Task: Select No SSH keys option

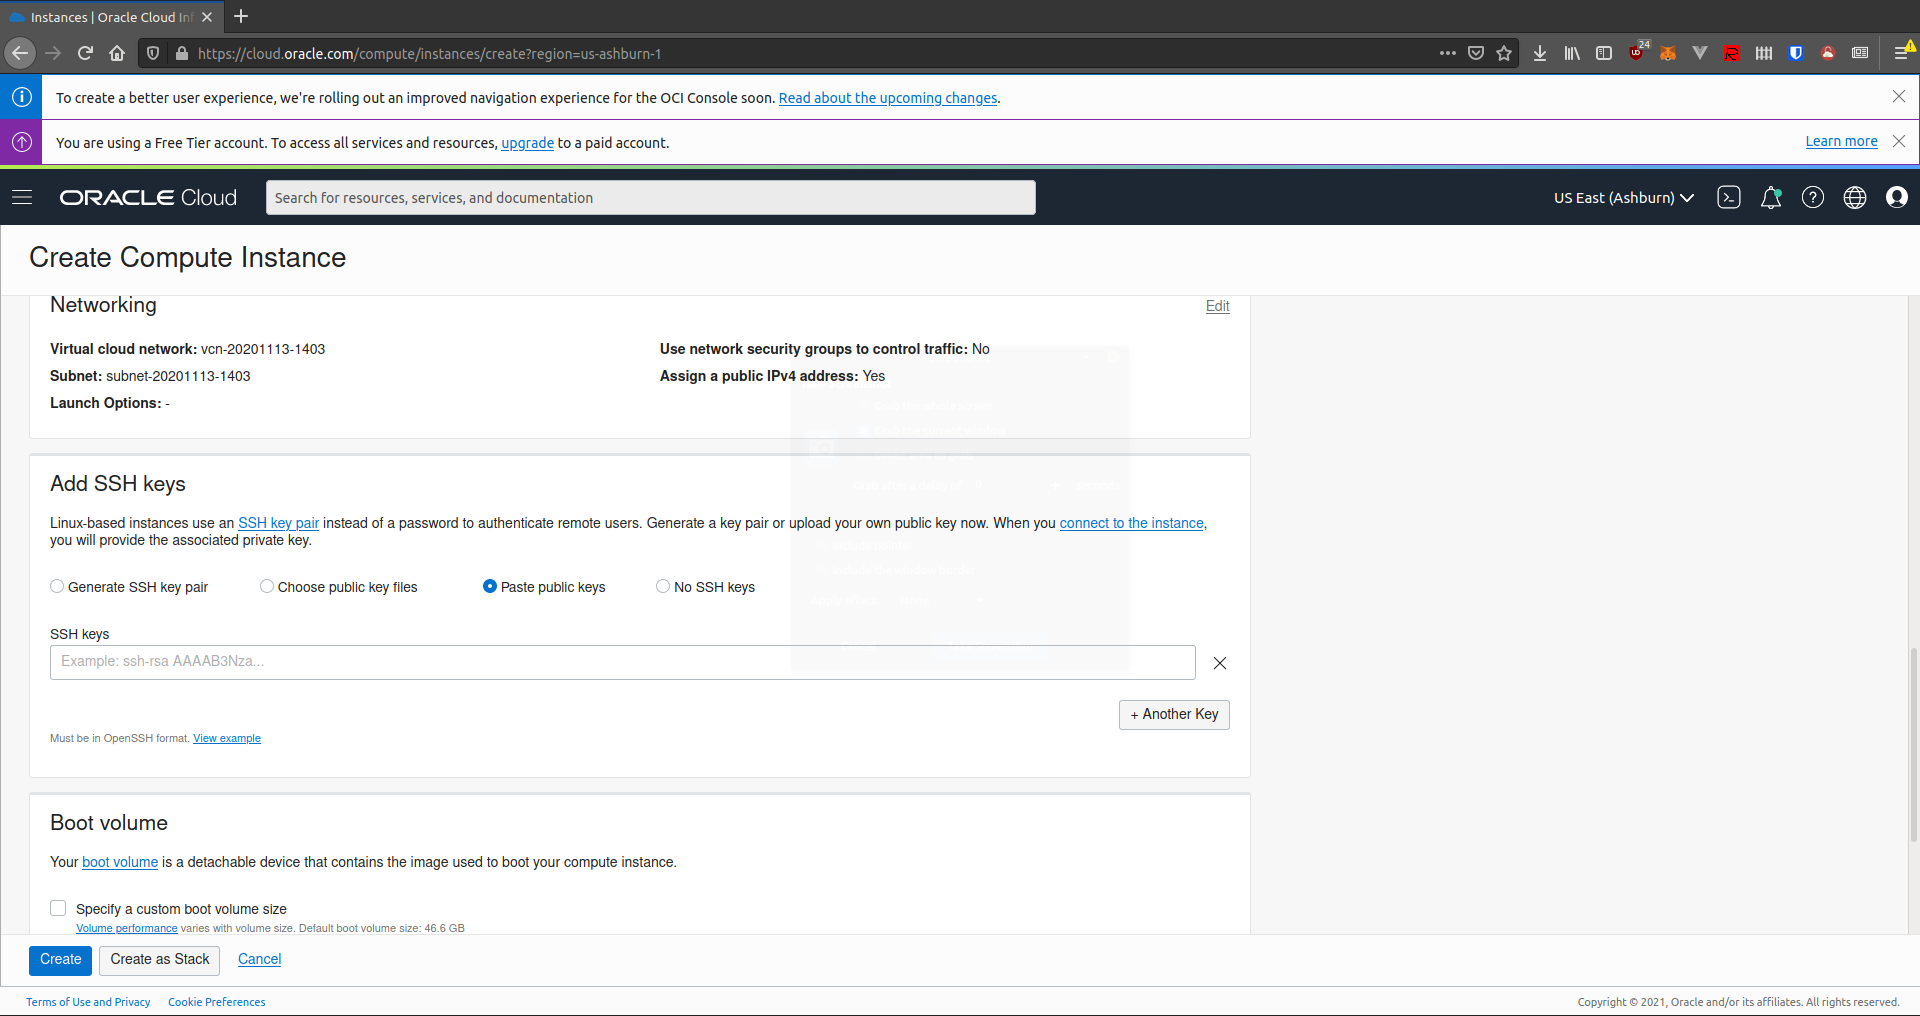Action: 663,587
